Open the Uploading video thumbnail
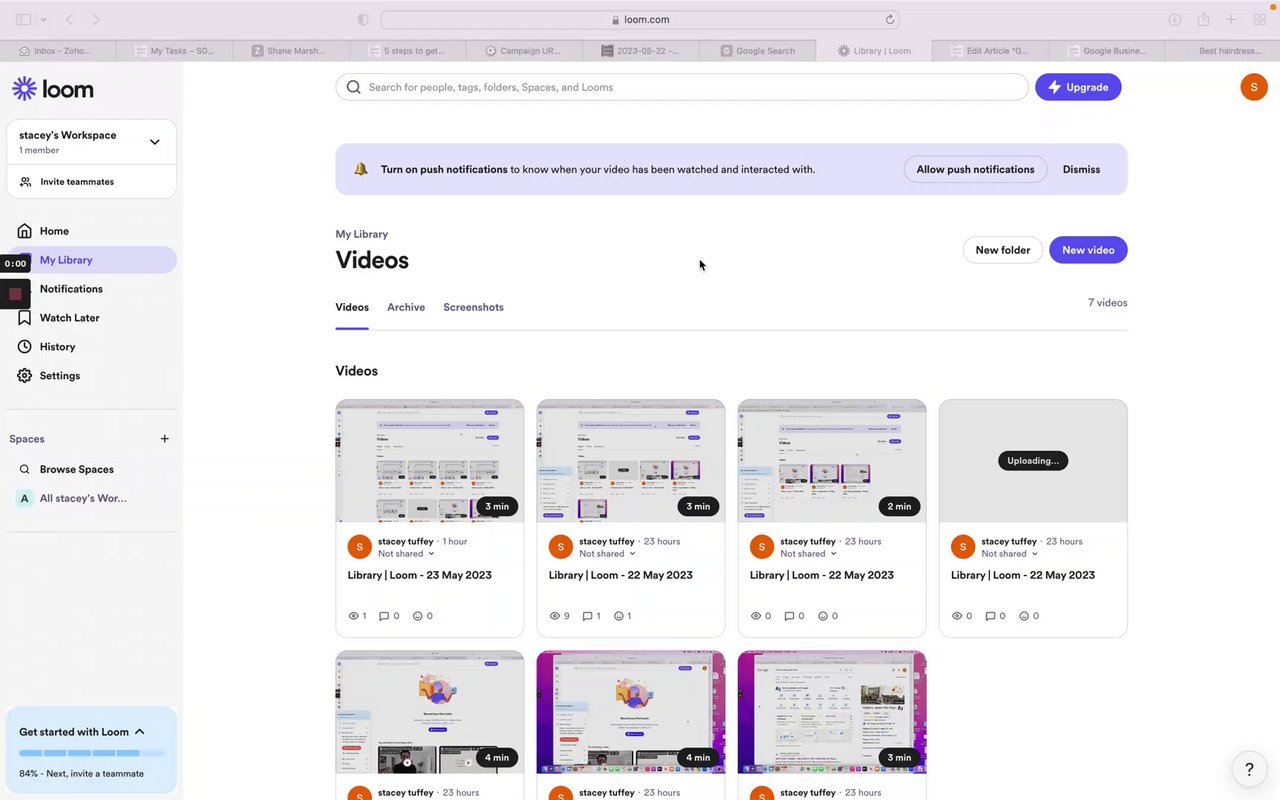Screen dimensions: 1280x800 (x=1033, y=461)
